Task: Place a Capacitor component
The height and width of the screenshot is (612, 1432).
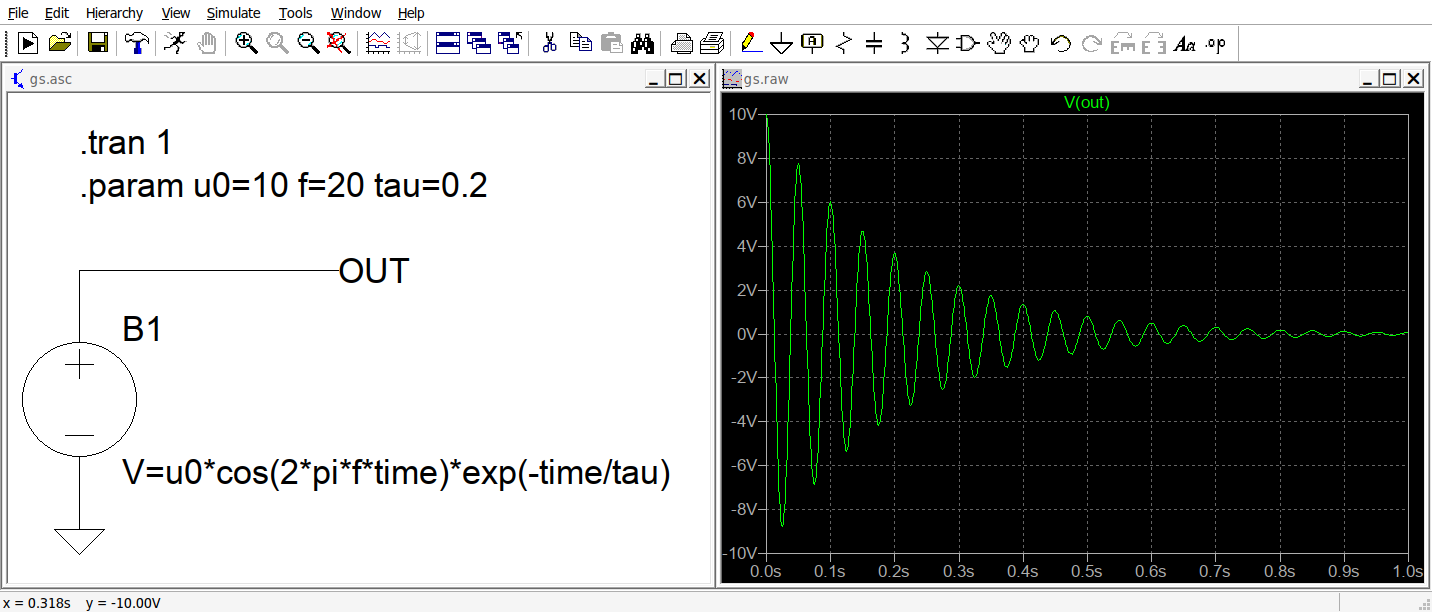Action: point(874,42)
